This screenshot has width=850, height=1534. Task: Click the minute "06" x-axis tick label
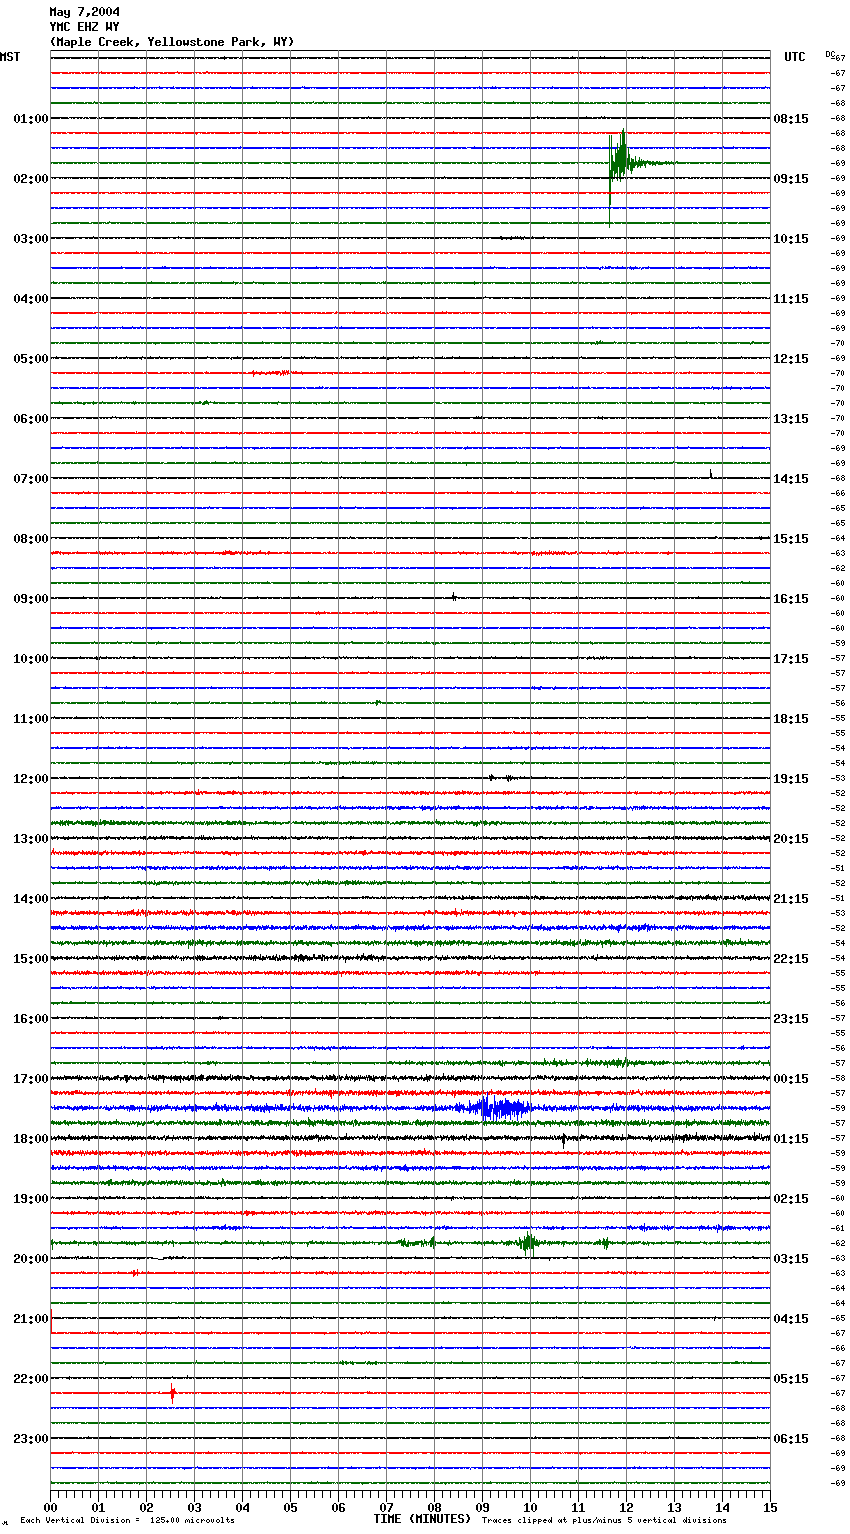pyautogui.click(x=338, y=1507)
